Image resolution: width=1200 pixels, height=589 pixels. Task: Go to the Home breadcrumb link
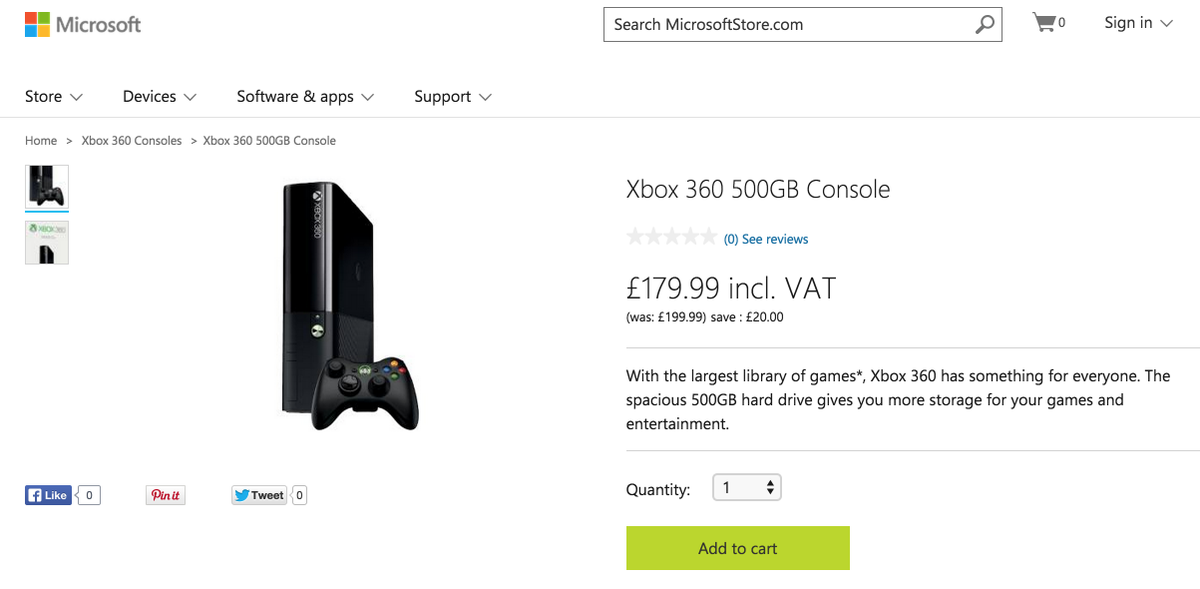click(x=41, y=141)
